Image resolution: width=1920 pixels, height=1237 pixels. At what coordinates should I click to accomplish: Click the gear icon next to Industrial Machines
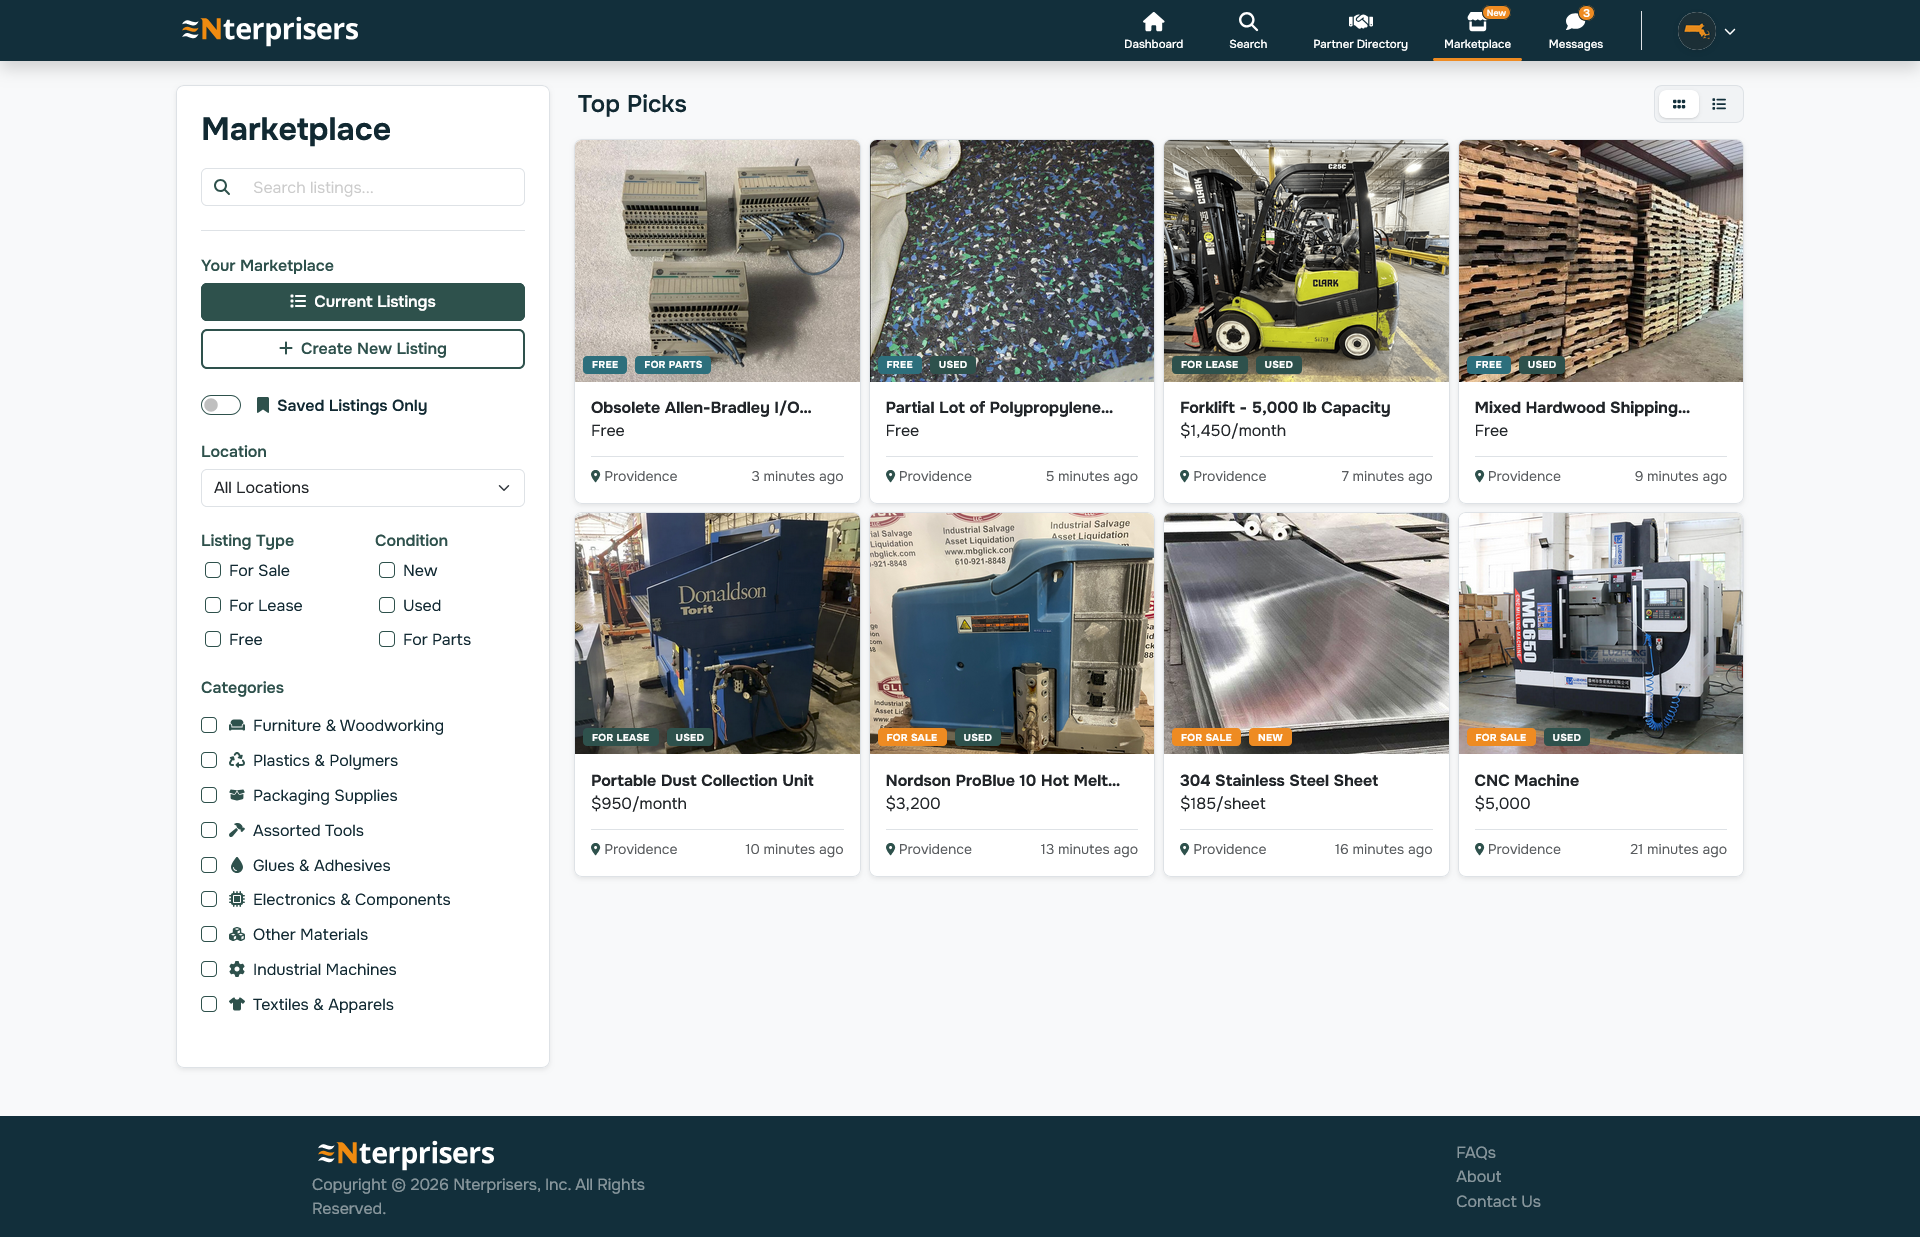[236, 969]
